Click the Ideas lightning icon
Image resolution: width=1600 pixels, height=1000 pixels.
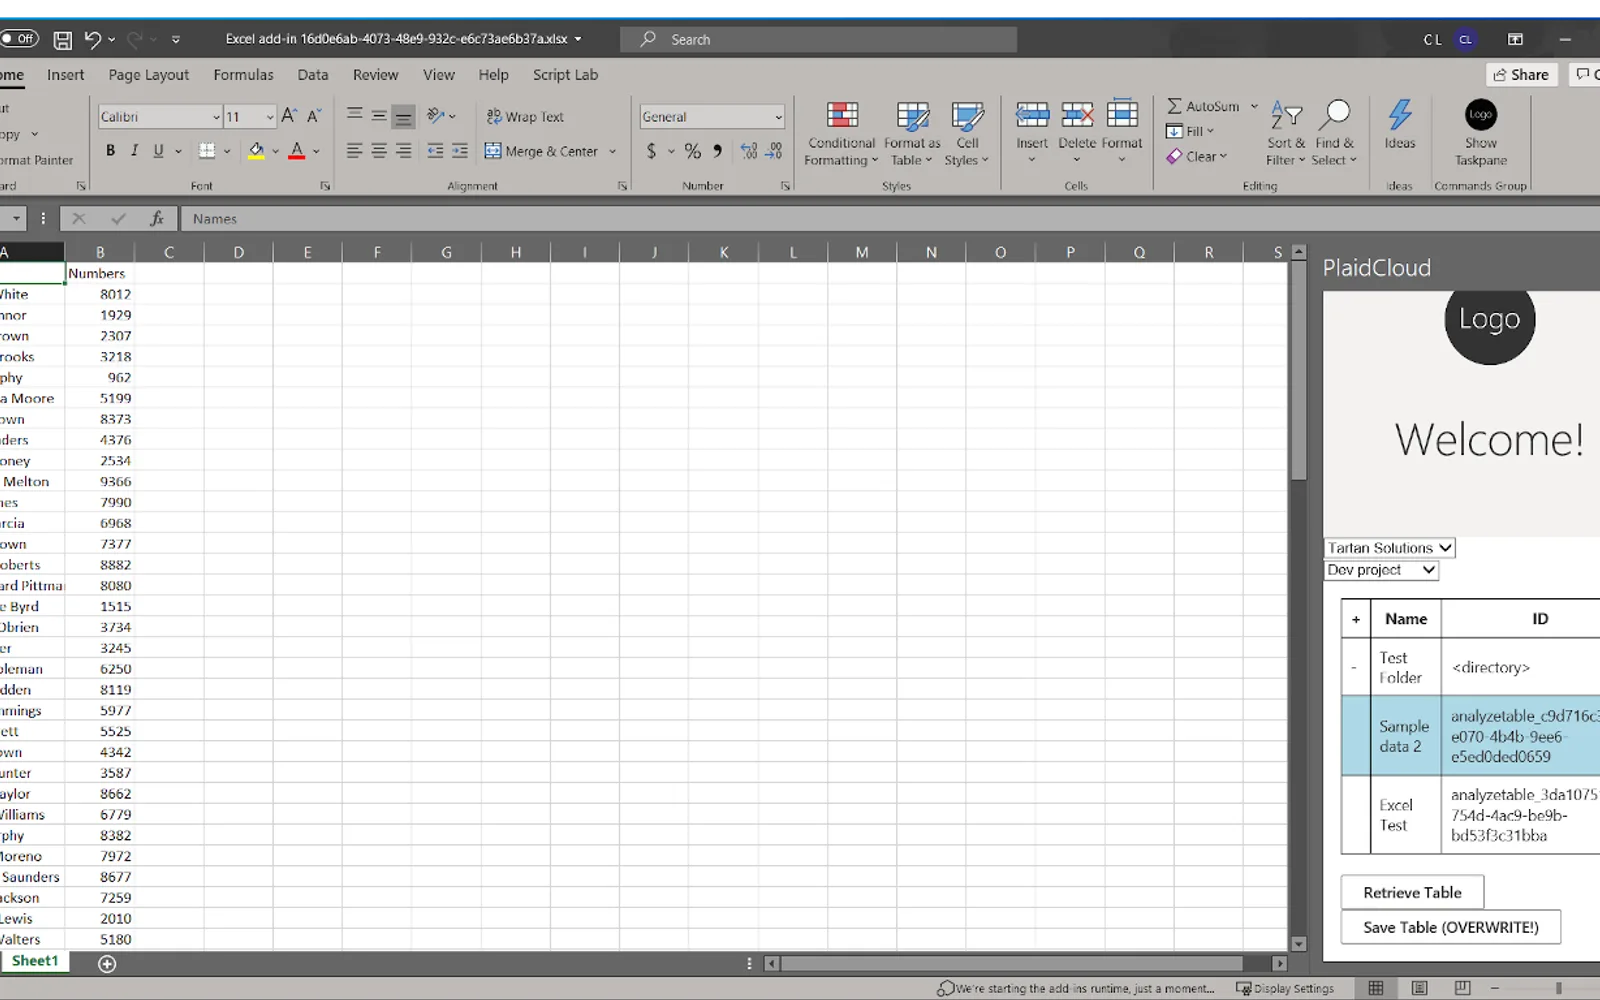point(1400,115)
